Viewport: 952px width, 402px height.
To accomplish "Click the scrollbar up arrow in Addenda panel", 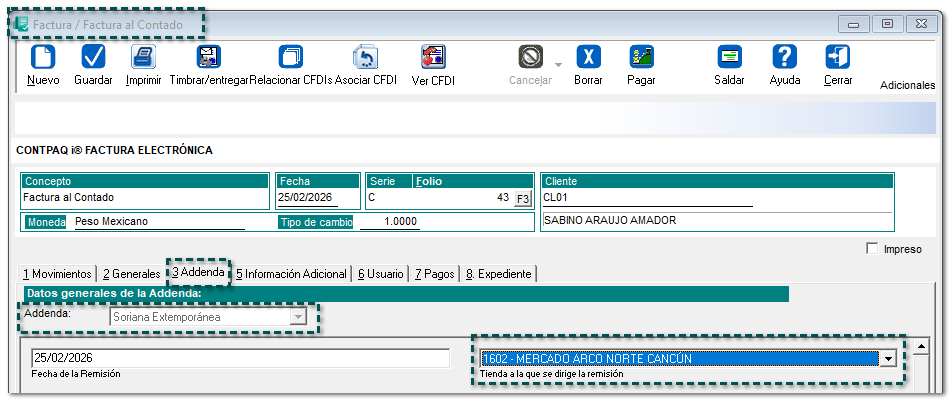I will 921,347.
